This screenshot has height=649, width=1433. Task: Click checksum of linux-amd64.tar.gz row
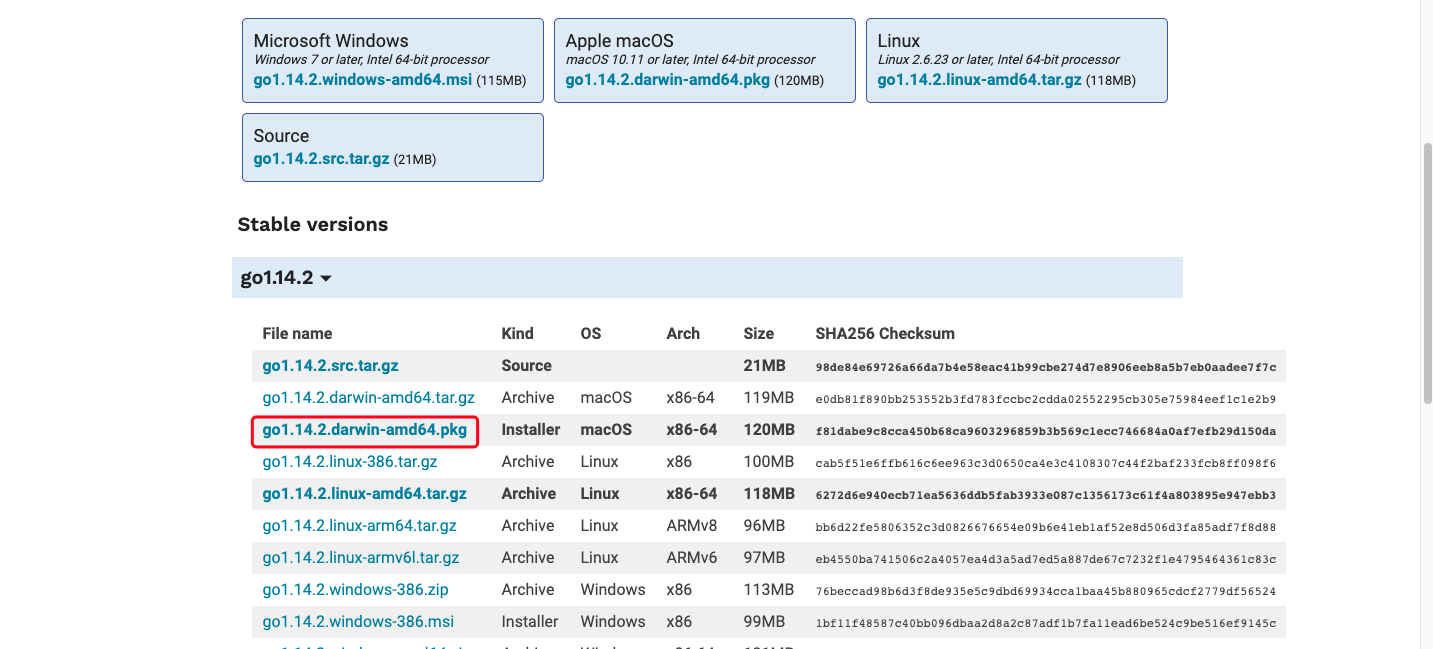point(1046,495)
